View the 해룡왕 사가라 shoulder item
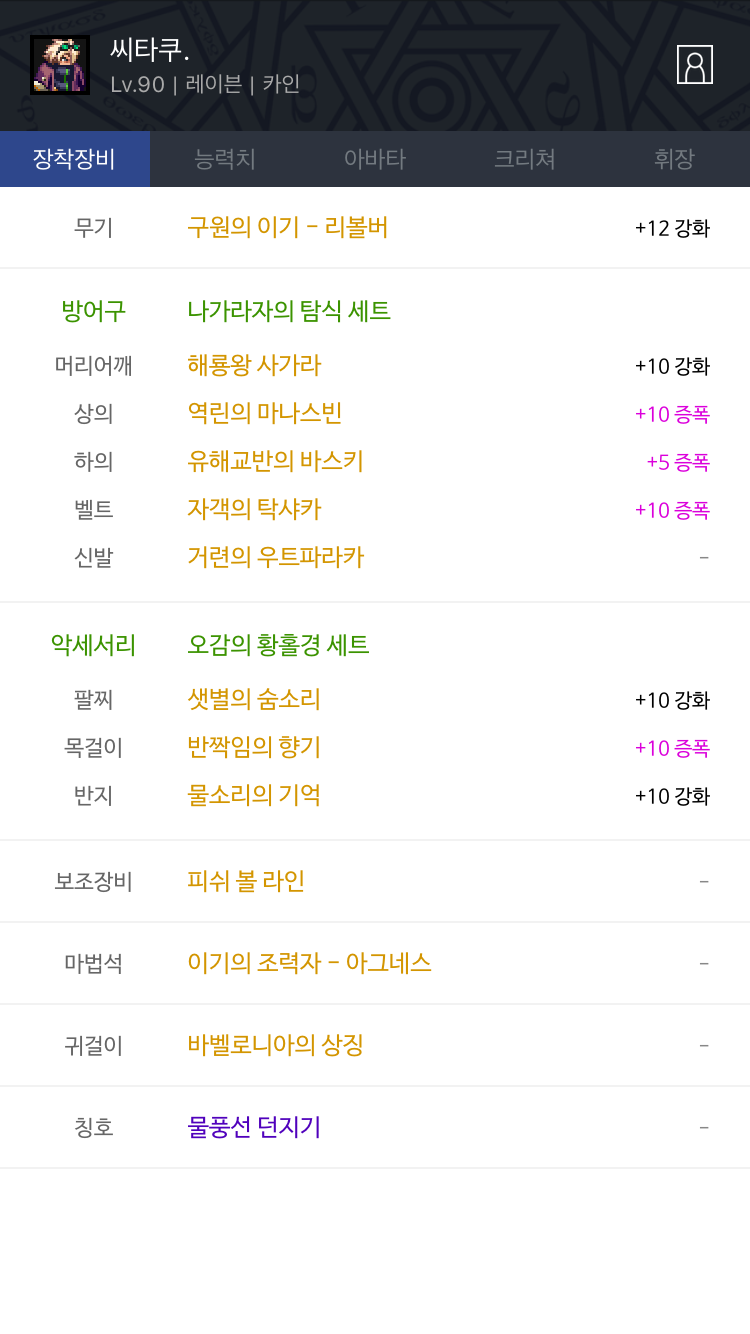This screenshot has width=750, height=1334. (254, 366)
